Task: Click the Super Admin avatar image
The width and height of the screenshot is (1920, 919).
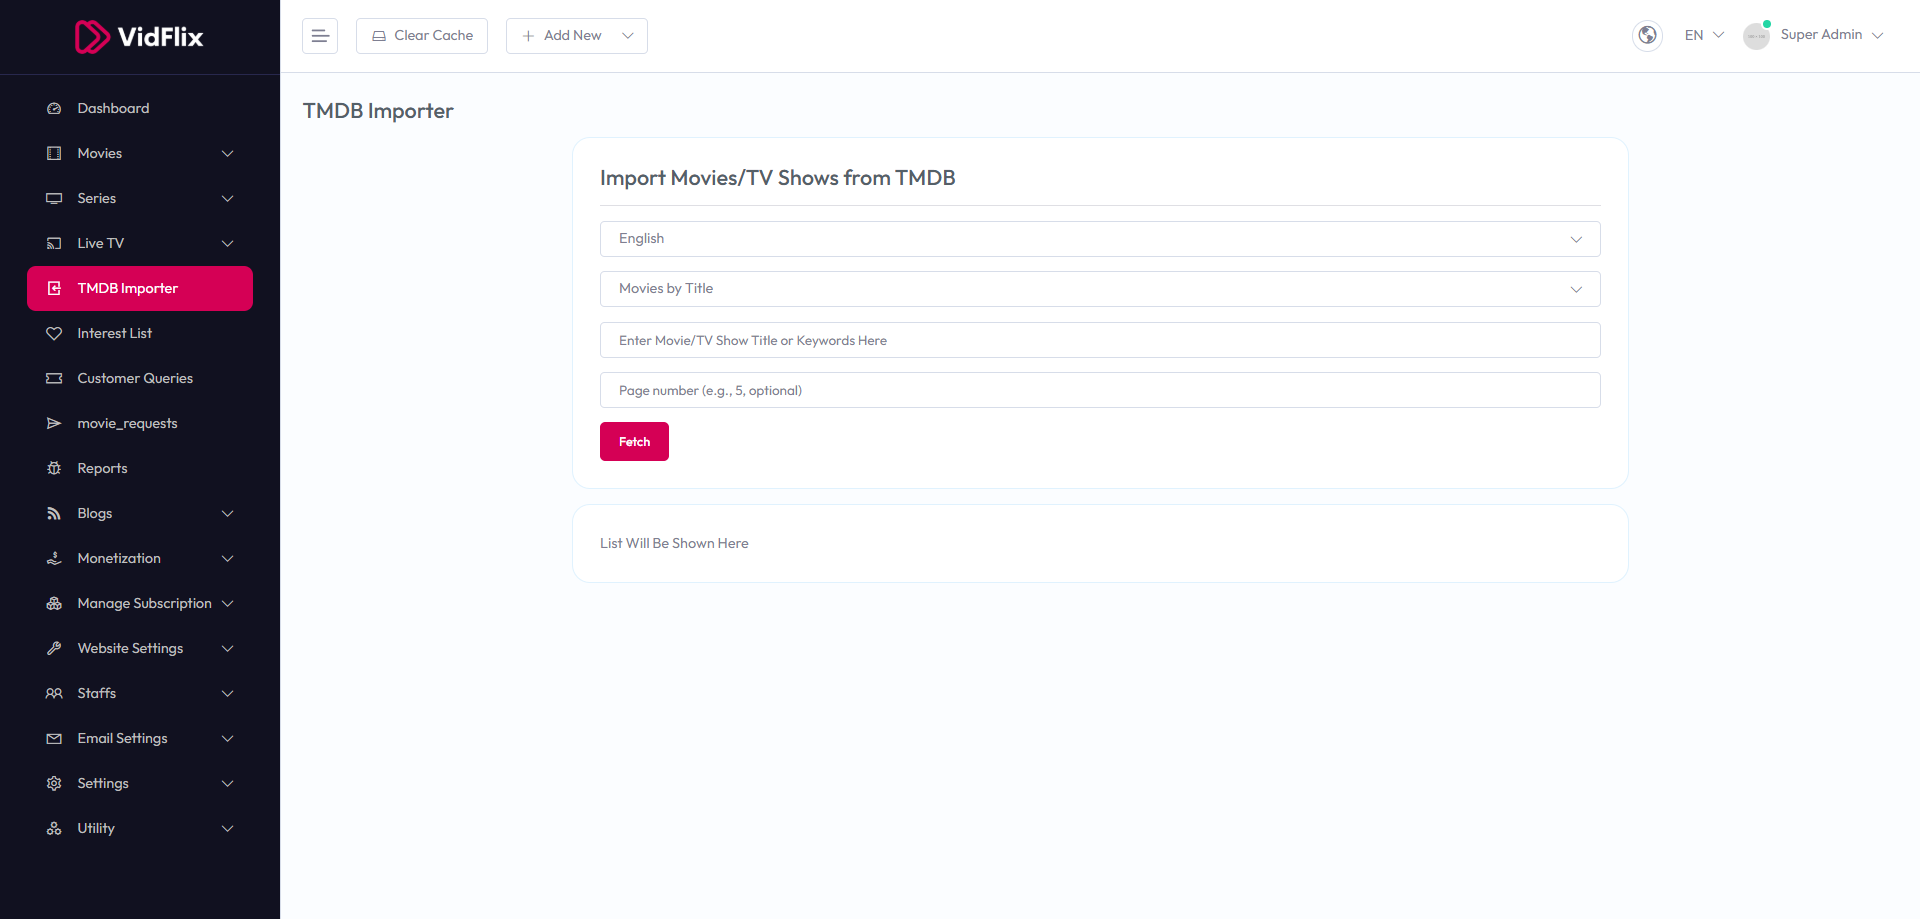Action: pos(1756,36)
